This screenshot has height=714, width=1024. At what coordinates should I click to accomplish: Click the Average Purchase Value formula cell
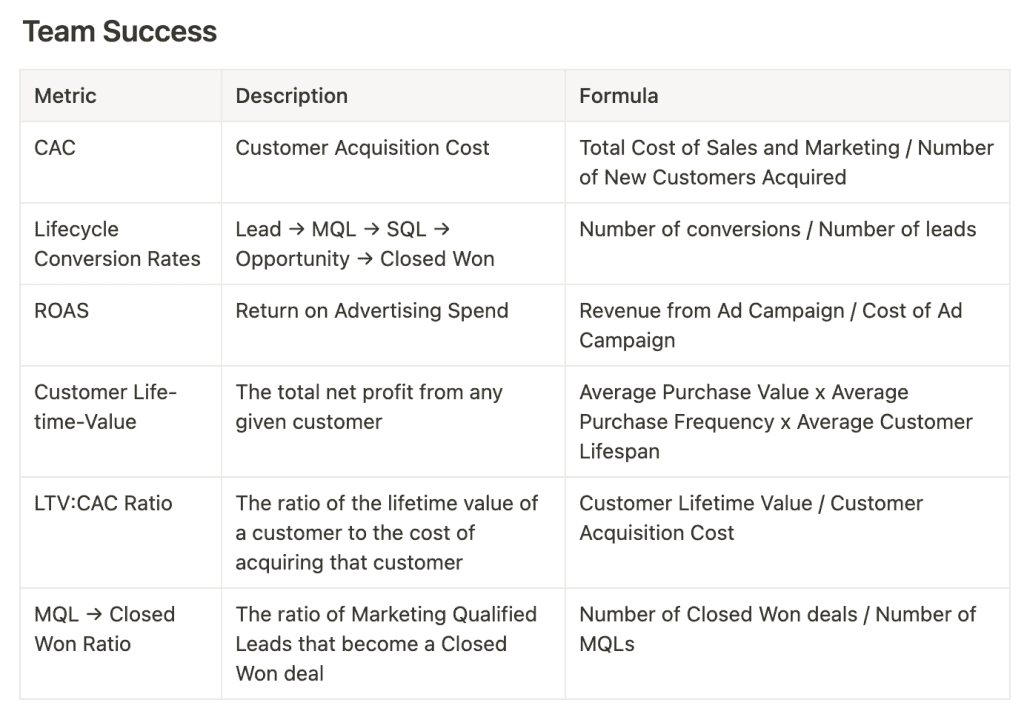(x=787, y=421)
